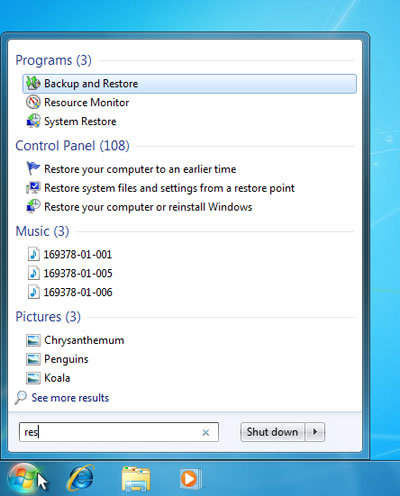Screen dimensions: 400x496
Task: Click the music note icon for 169378-01-001
Action: pos(33,254)
